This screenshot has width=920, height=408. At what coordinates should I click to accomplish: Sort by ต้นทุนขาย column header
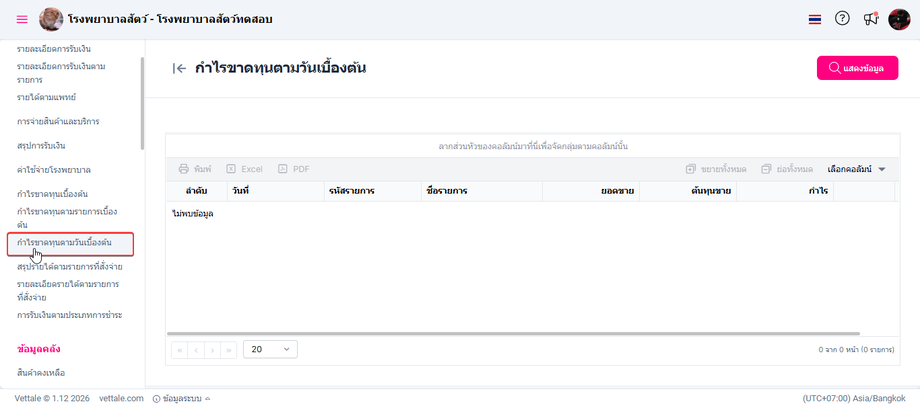[x=688, y=191]
